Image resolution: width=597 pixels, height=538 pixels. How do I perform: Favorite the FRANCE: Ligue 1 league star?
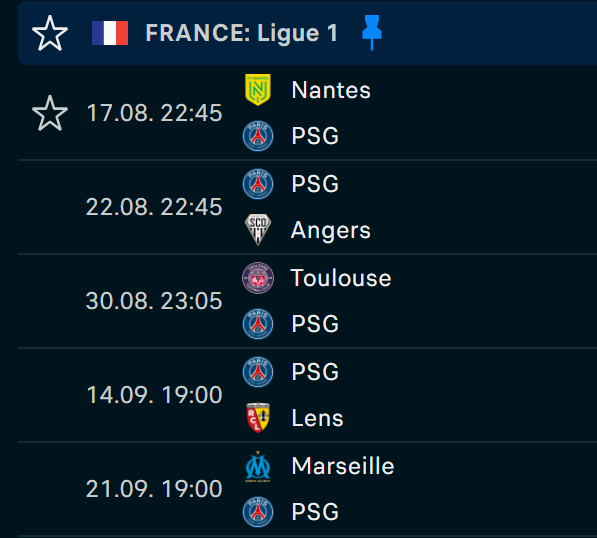pyautogui.click(x=50, y=33)
